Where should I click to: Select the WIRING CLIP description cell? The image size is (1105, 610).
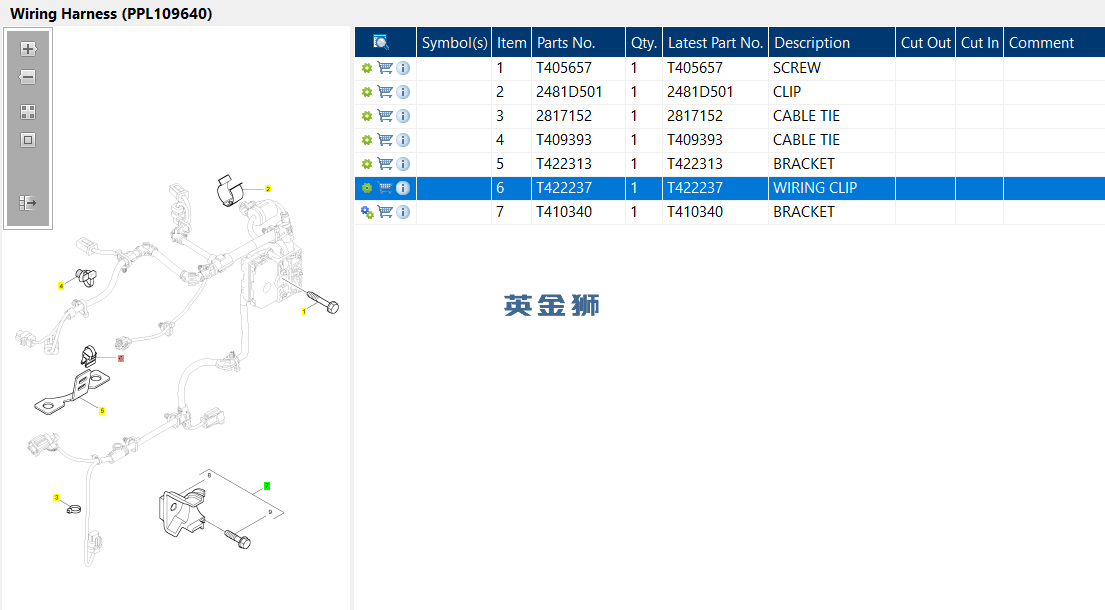[x=832, y=188]
